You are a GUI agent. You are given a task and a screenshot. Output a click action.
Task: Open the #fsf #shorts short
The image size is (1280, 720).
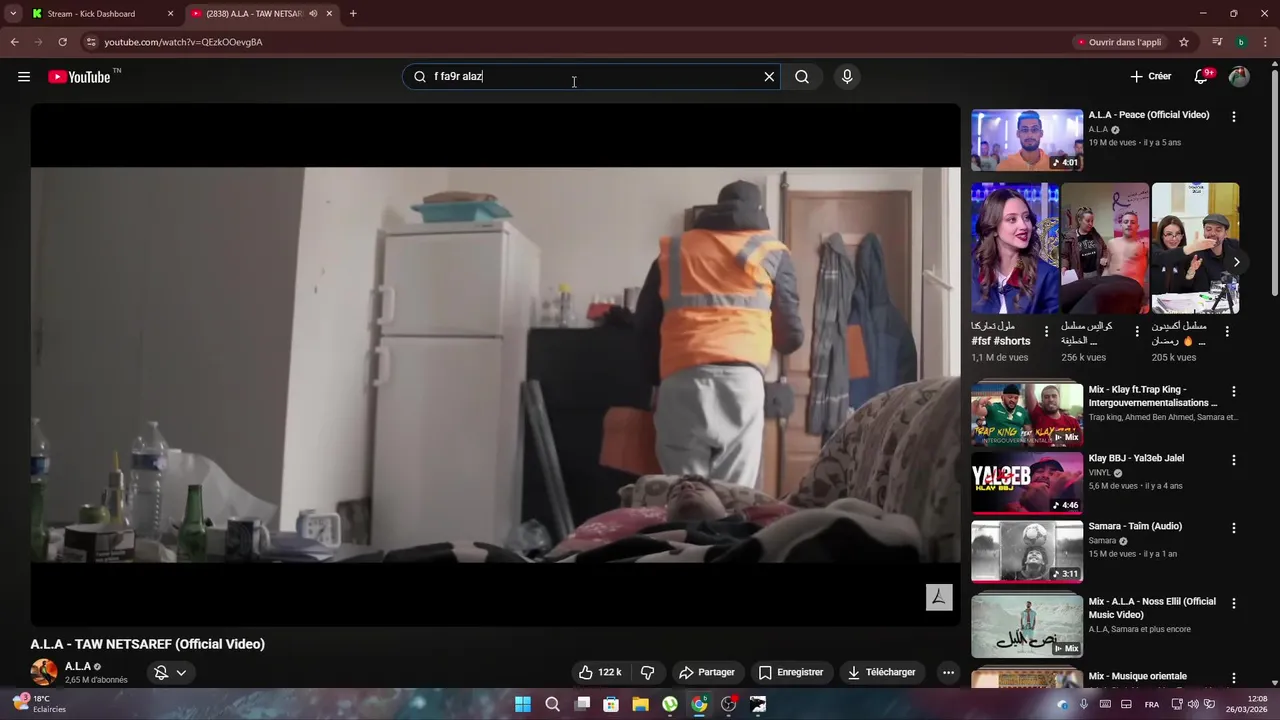(x=1015, y=248)
